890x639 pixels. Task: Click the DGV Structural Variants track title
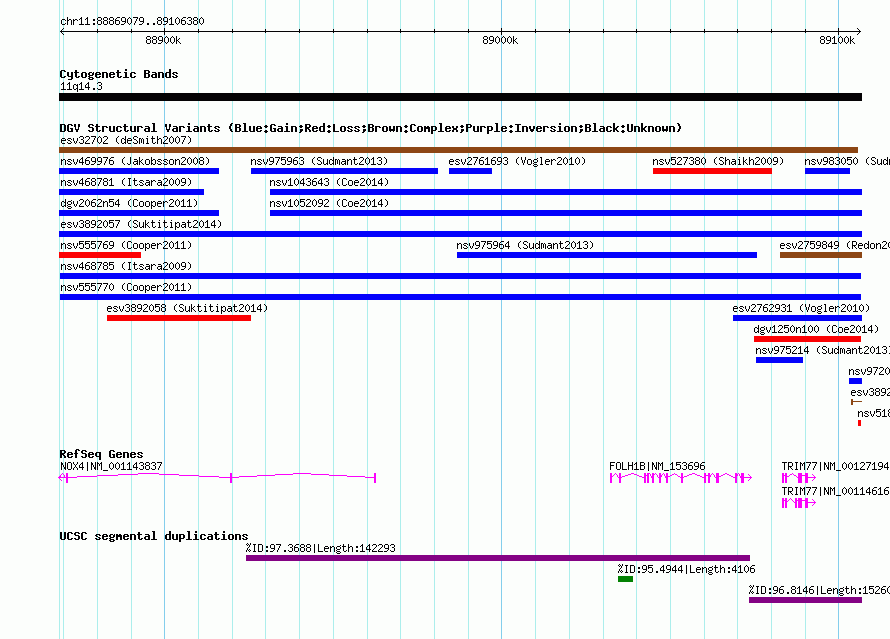(371, 128)
